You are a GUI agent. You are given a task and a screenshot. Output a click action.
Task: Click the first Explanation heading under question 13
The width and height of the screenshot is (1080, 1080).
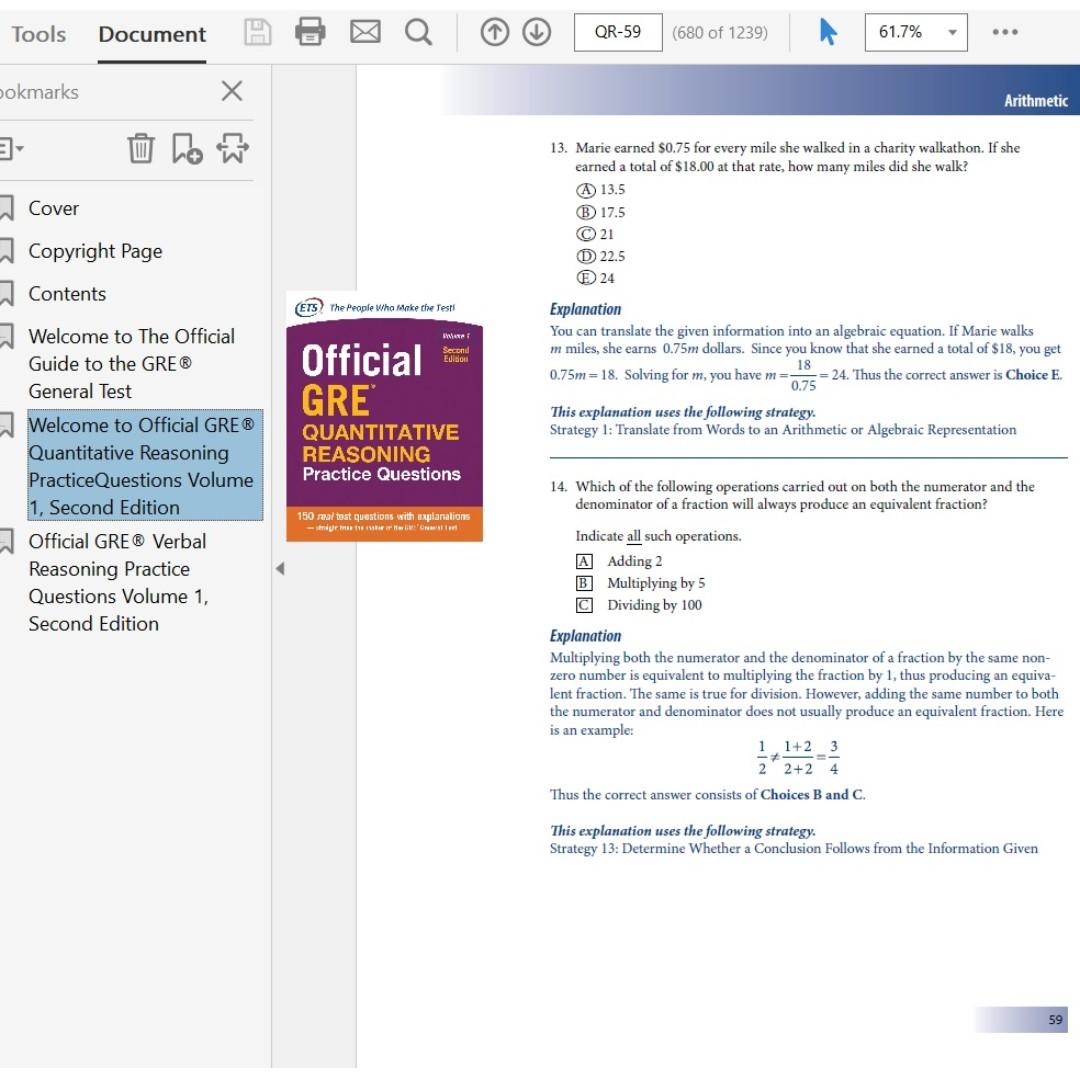pos(585,309)
